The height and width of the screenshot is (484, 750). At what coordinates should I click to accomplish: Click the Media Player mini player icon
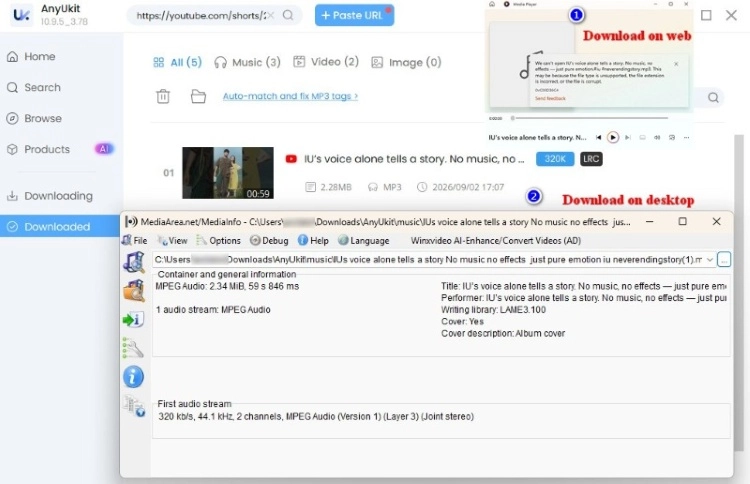[672, 137]
